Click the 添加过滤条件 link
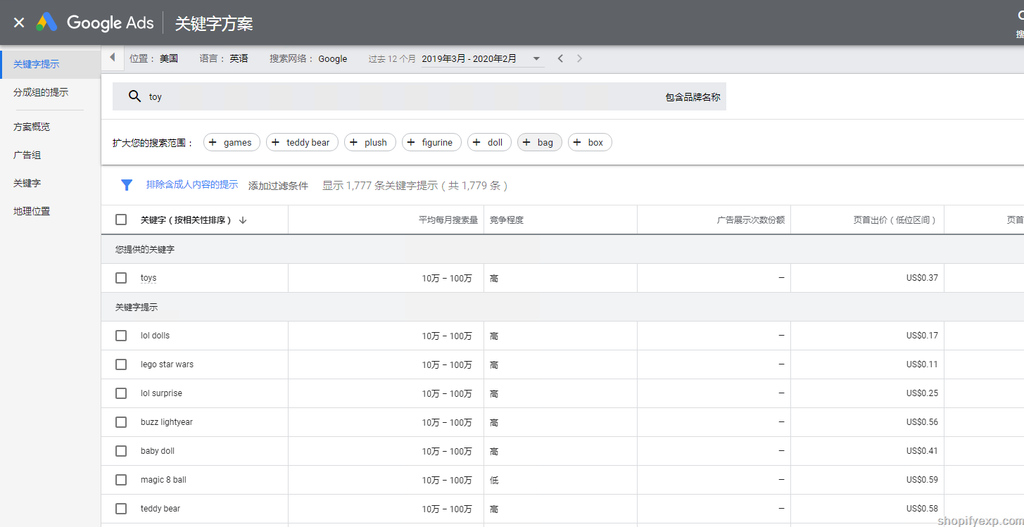The image size is (1024, 527). 278,186
